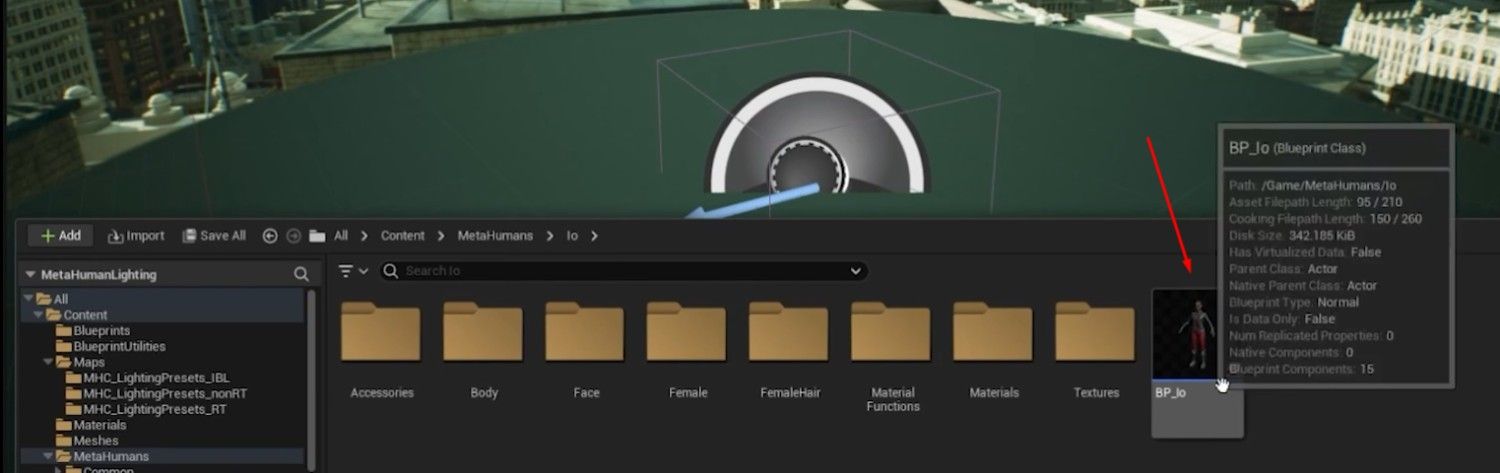
Task: Expand the chevron after the Content breadcrumb
Action: coord(442,236)
